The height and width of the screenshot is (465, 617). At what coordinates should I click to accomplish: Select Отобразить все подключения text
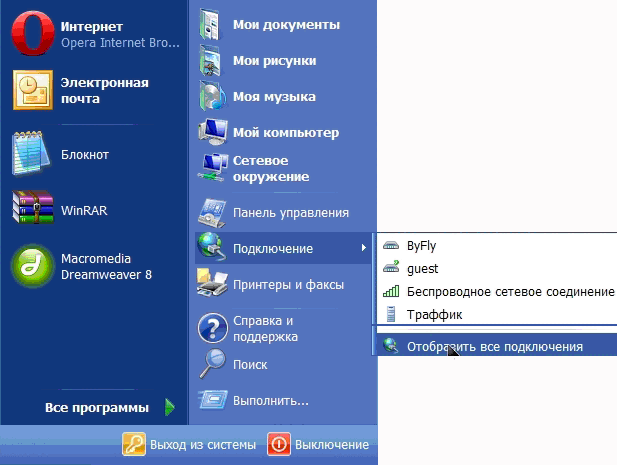(495, 347)
